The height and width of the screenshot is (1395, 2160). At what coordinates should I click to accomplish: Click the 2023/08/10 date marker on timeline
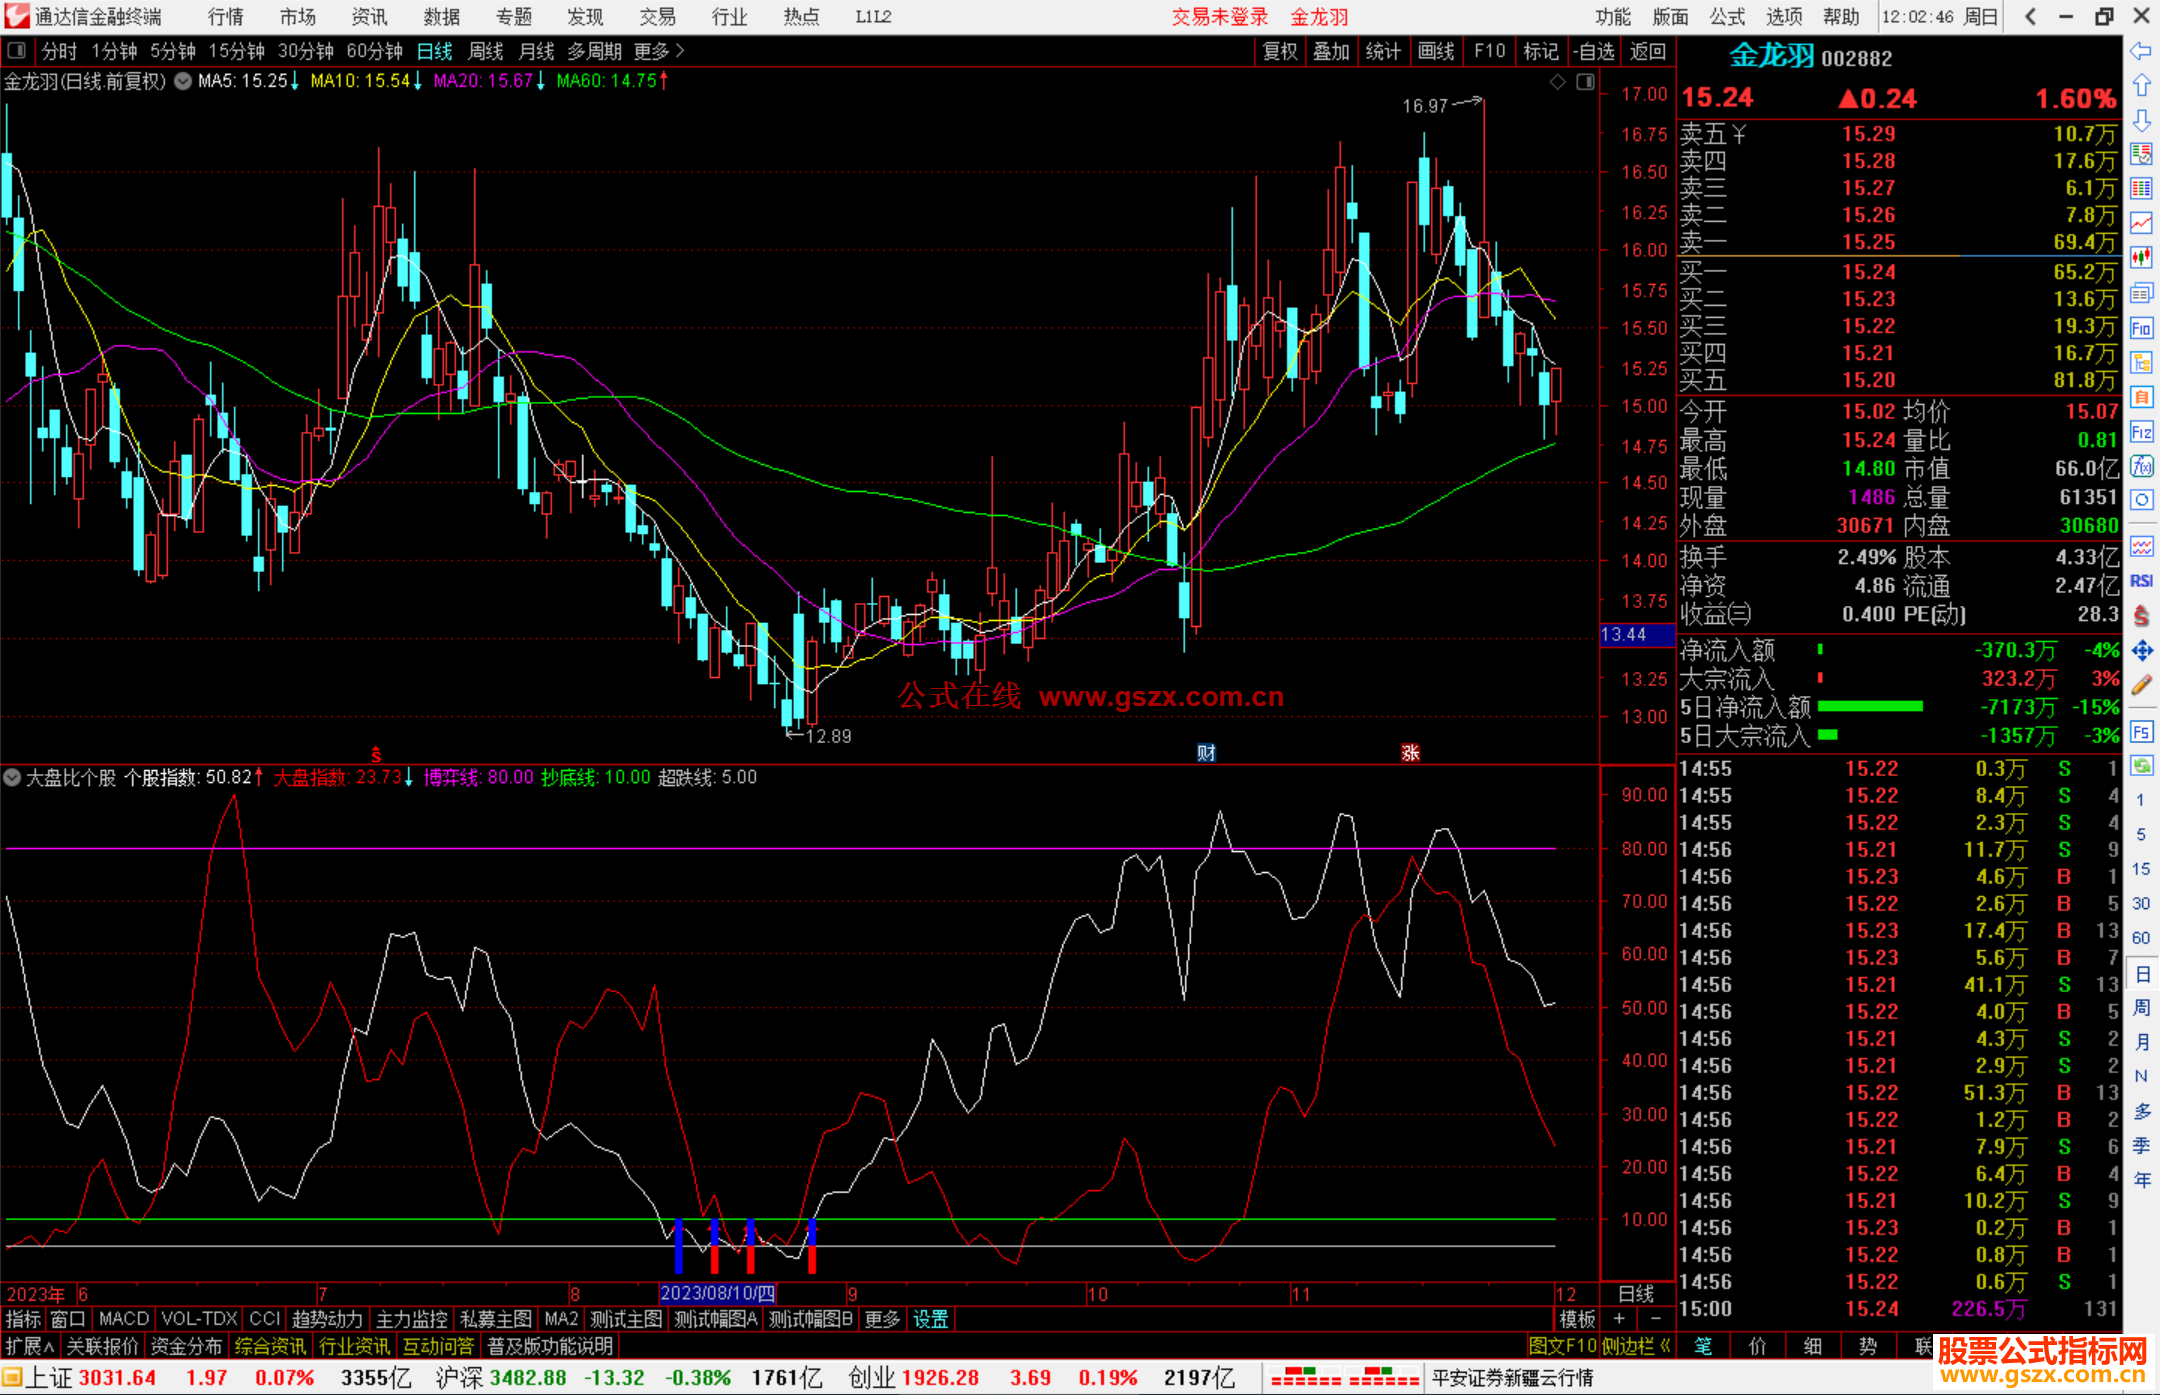coord(717,1293)
